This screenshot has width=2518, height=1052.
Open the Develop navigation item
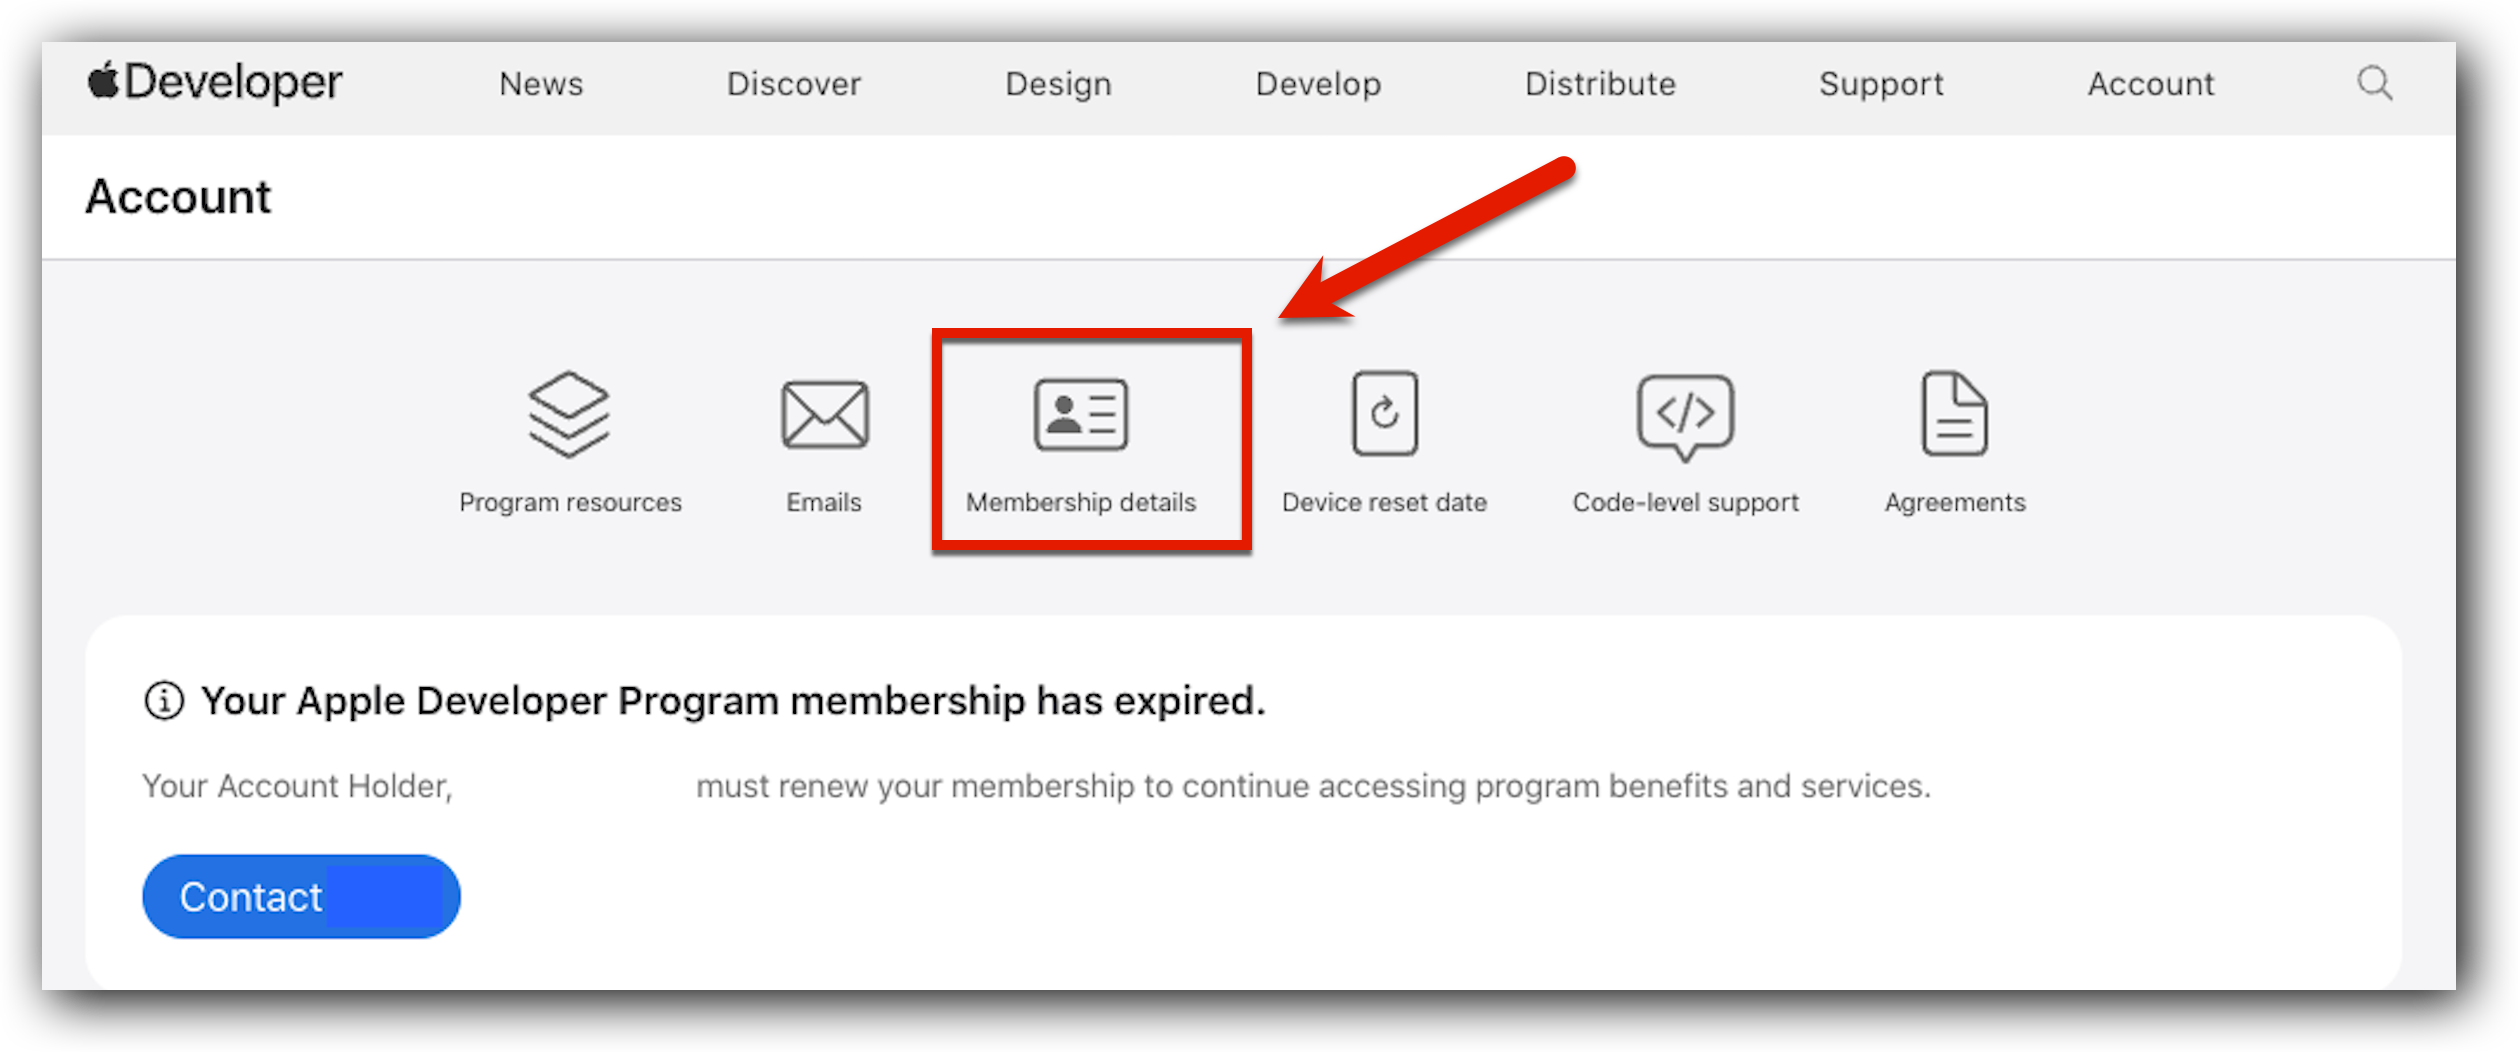coord(1318,84)
